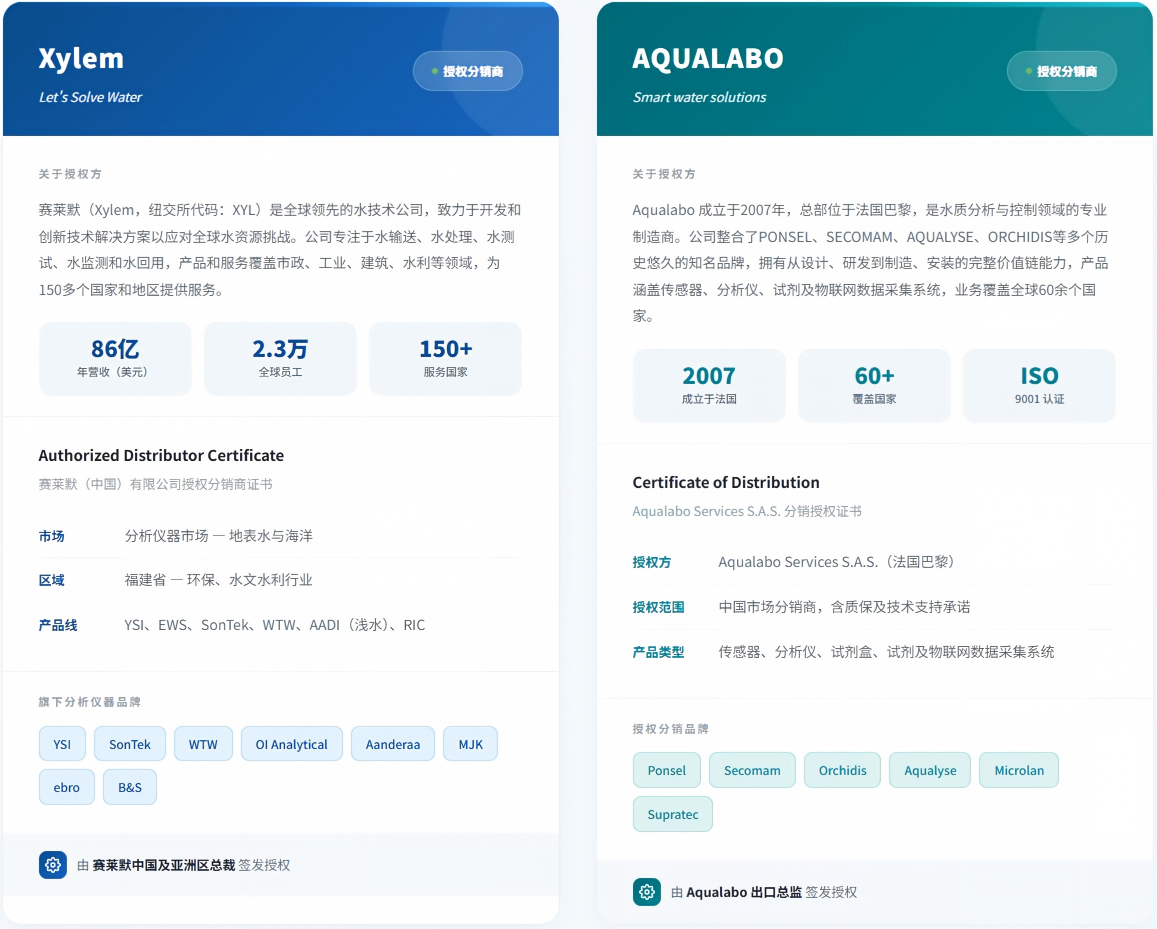Viewport: 1157px width, 929px height.
Task: Click the 赛莱默（中国）有限公司授权分销商证书 subtitle
Action: click(156, 484)
